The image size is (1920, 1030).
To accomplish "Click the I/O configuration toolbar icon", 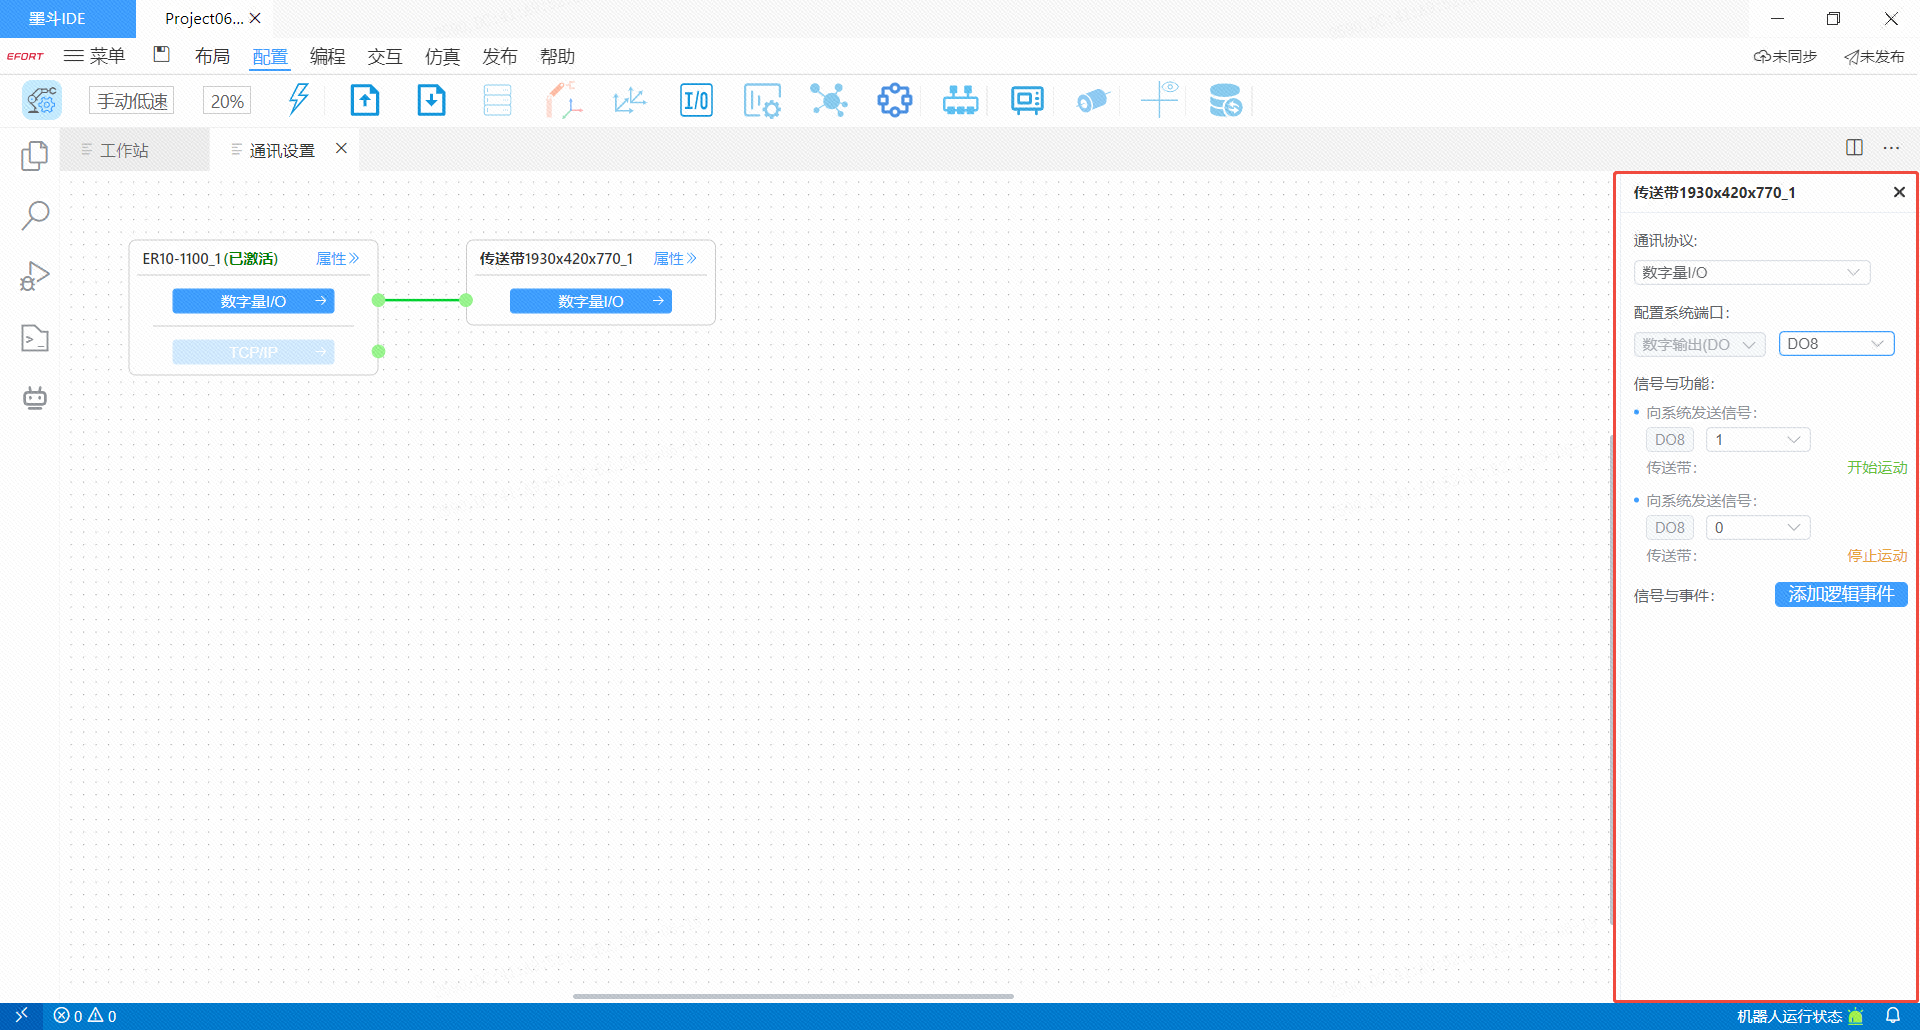I will coord(696,101).
